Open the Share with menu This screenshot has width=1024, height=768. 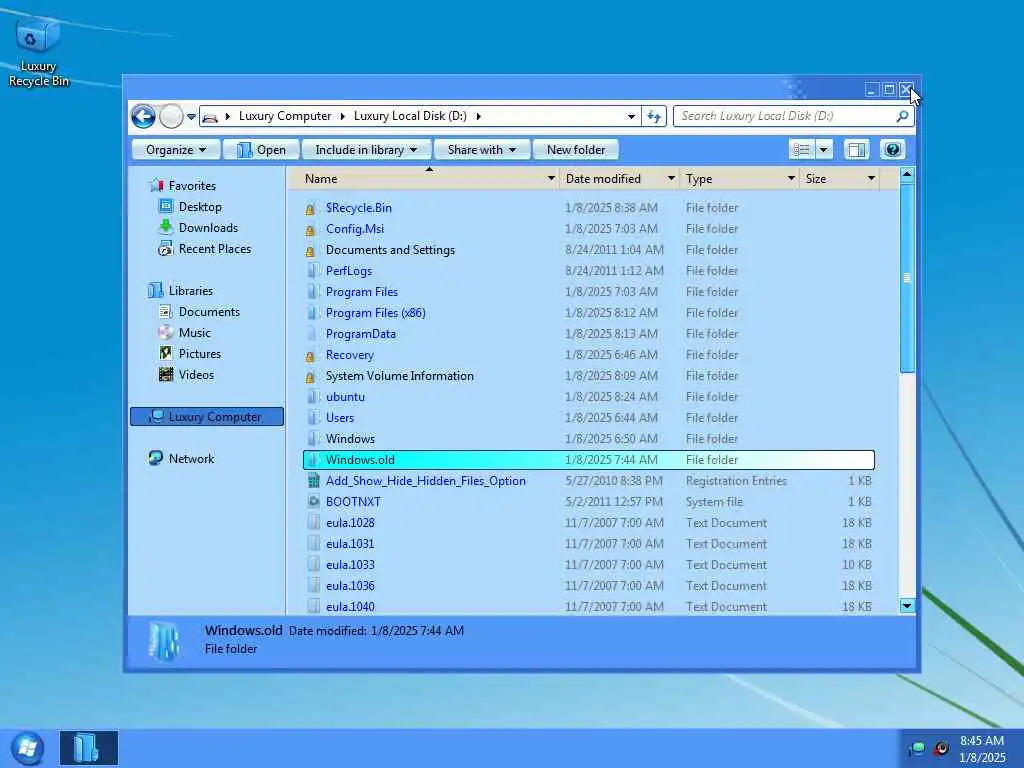(x=482, y=150)
